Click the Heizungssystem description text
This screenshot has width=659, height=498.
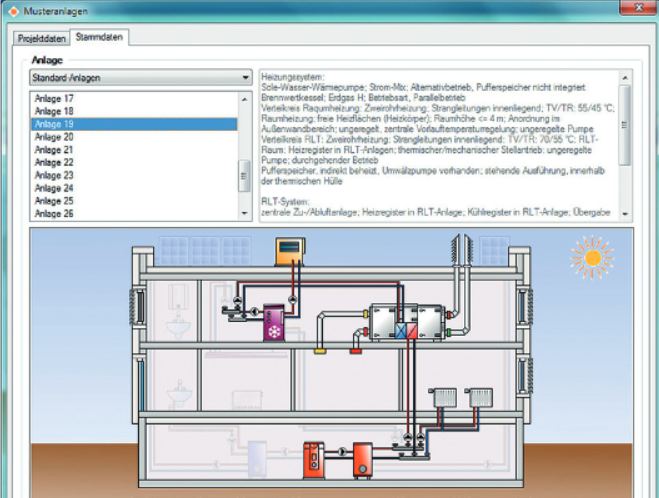point(437,129)
